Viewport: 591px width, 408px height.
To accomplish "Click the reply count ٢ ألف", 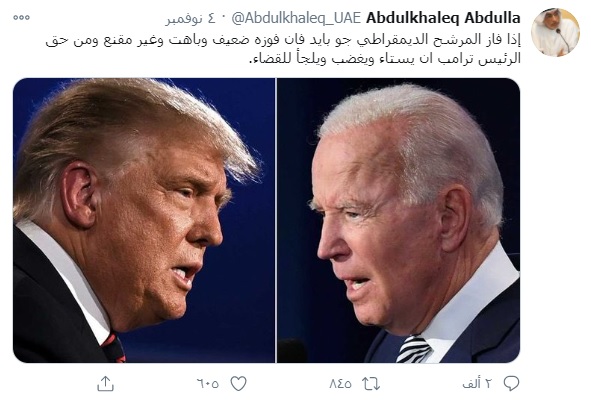I will (478, 383).
